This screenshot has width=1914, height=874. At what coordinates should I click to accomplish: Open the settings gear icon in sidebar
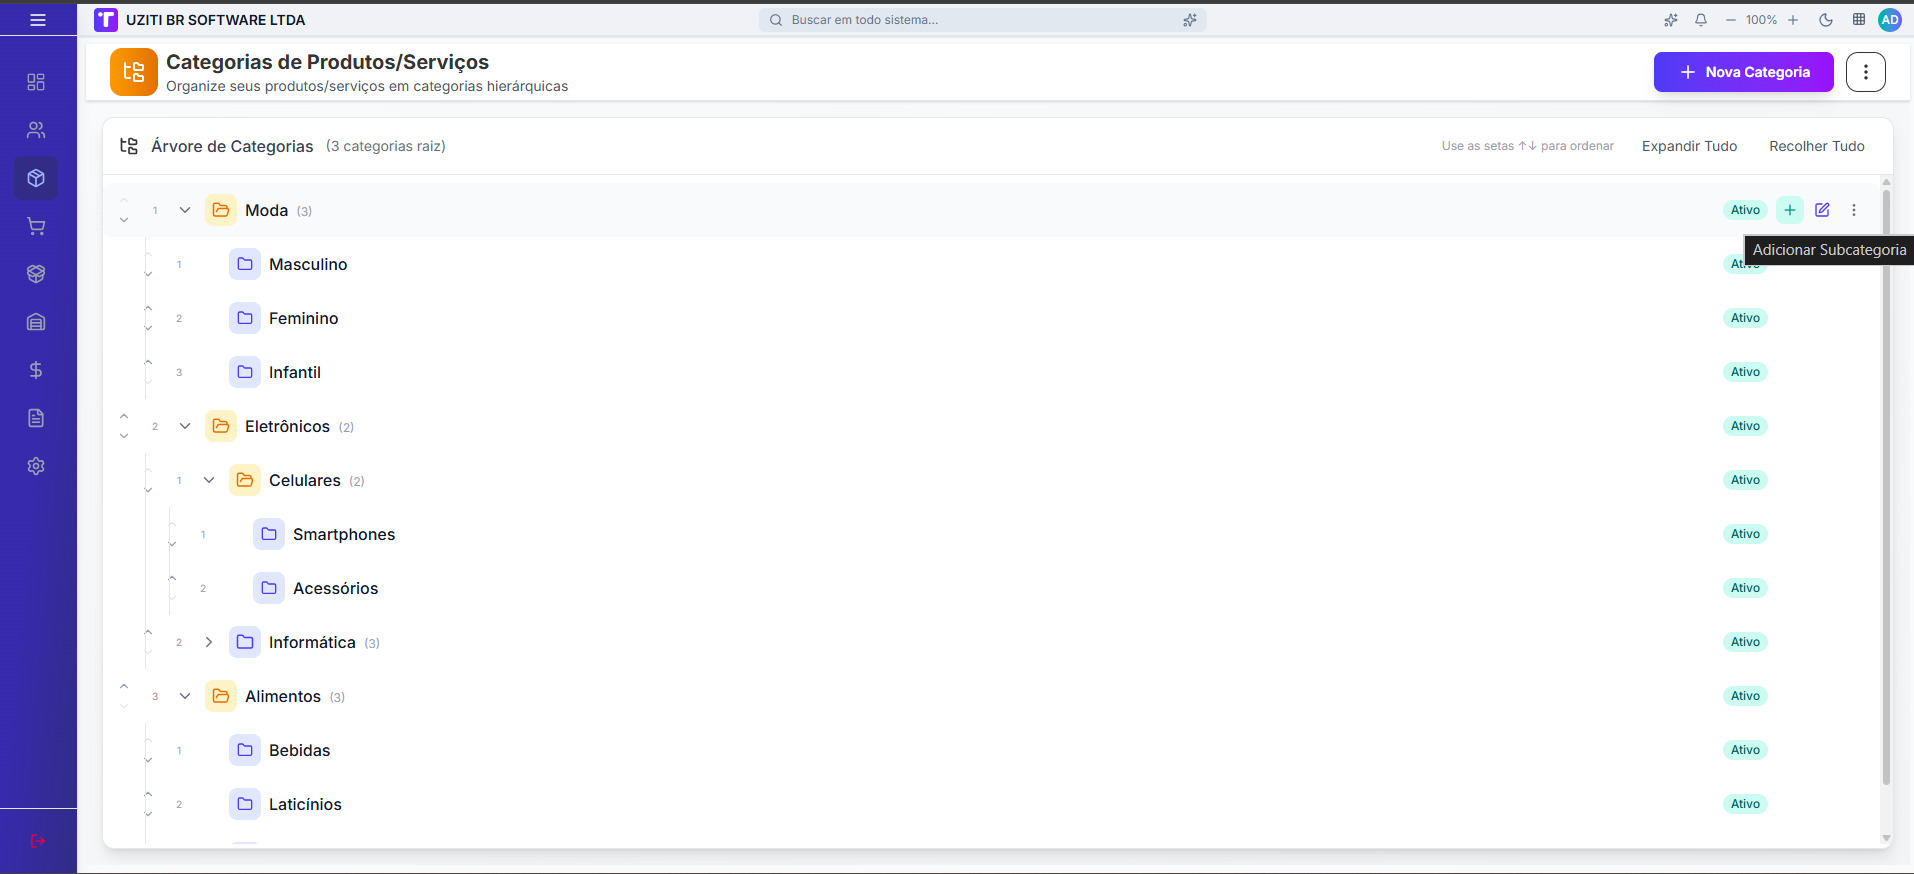tap(36, 466)
